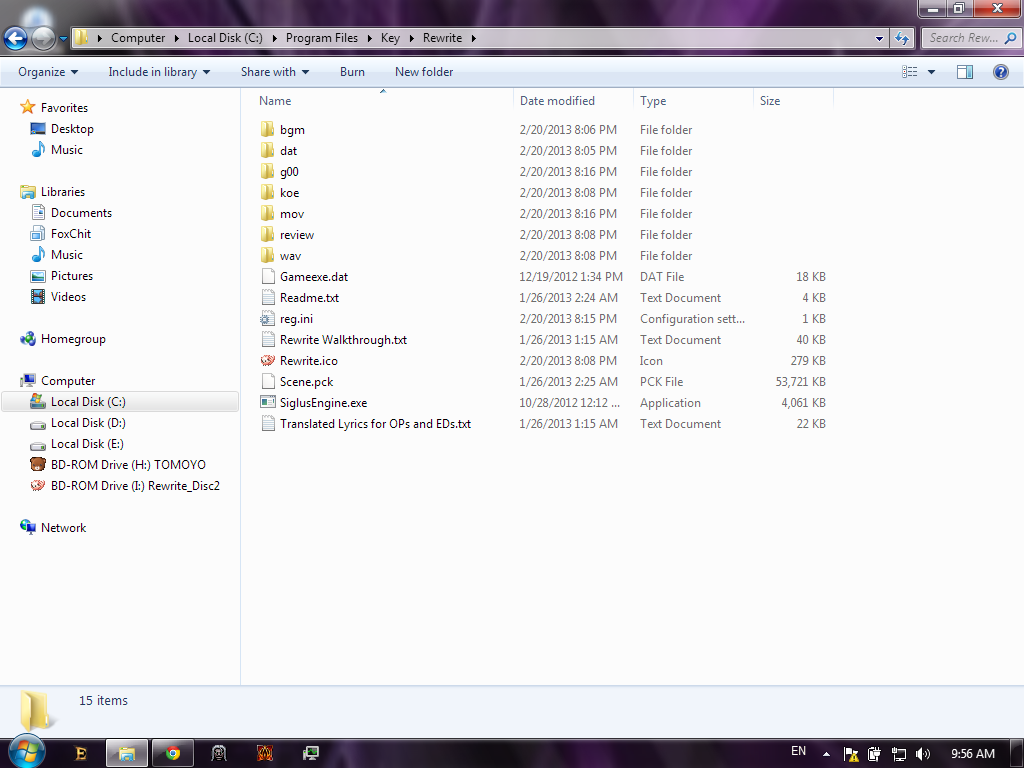Select the SiglusEngine.exe application icon
This screenshot has width=1024, height=768.
pyautogui.click(x=267, y=403)
